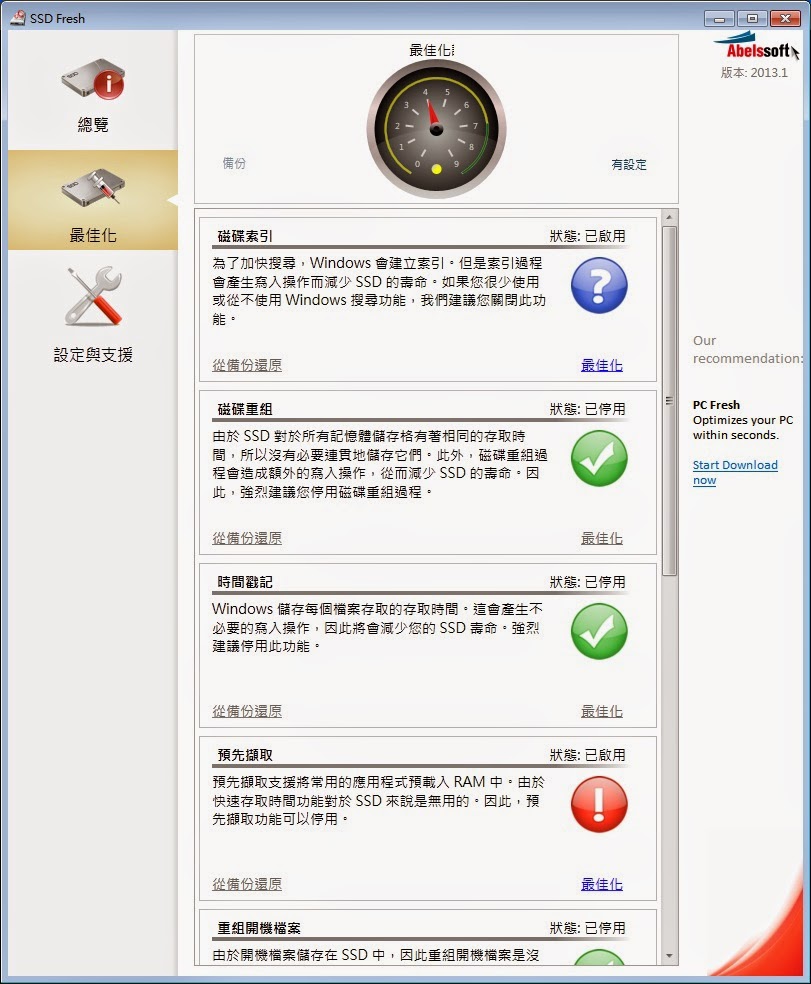Open the 總覽 overview section icon
This screenshot has height=984, width=811.
point(93,78)
